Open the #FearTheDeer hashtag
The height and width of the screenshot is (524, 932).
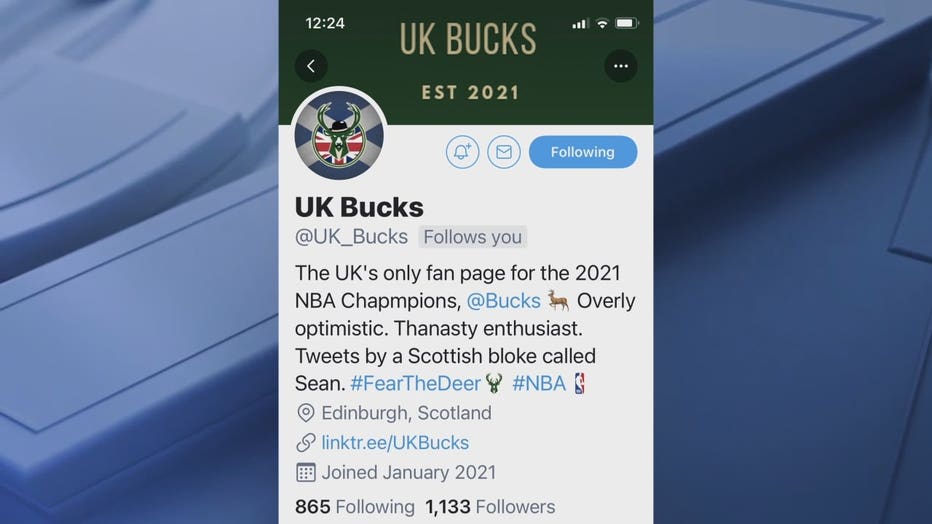click(x=415, y=383)
